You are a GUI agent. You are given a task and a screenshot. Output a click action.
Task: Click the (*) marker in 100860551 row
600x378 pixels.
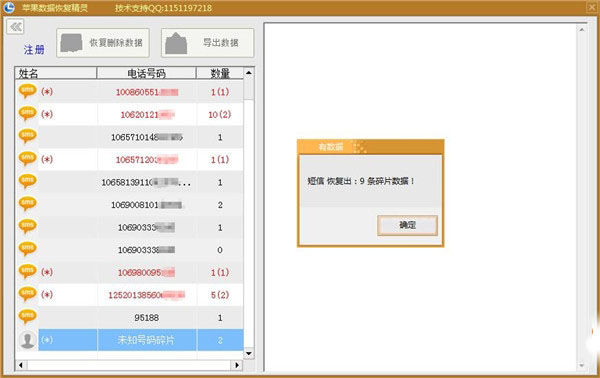tap(47, 92)
